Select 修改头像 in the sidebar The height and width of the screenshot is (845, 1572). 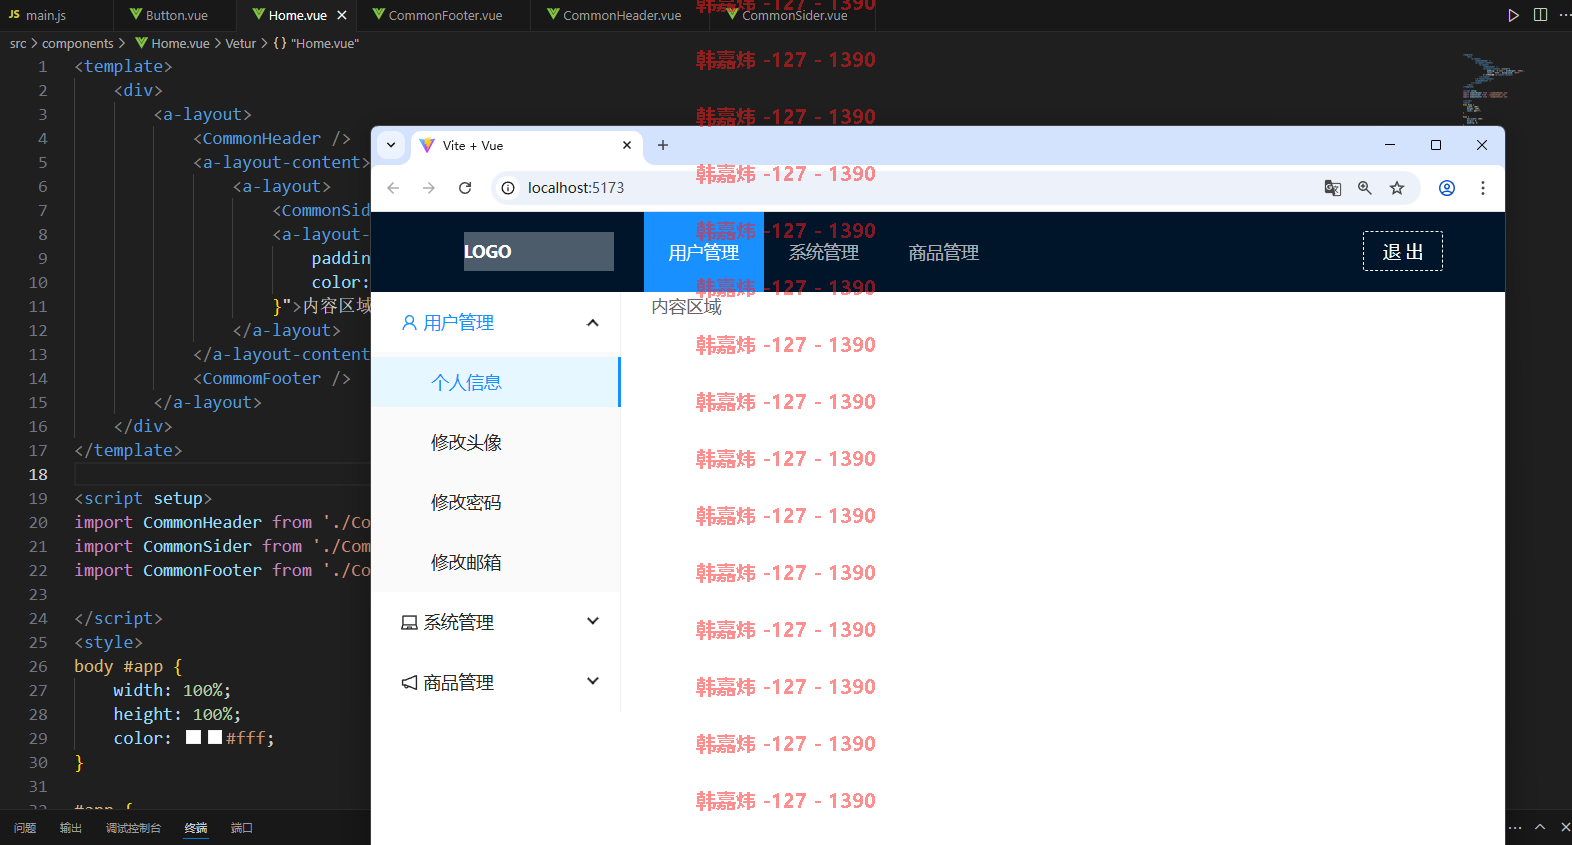click(x=496, y=442)
